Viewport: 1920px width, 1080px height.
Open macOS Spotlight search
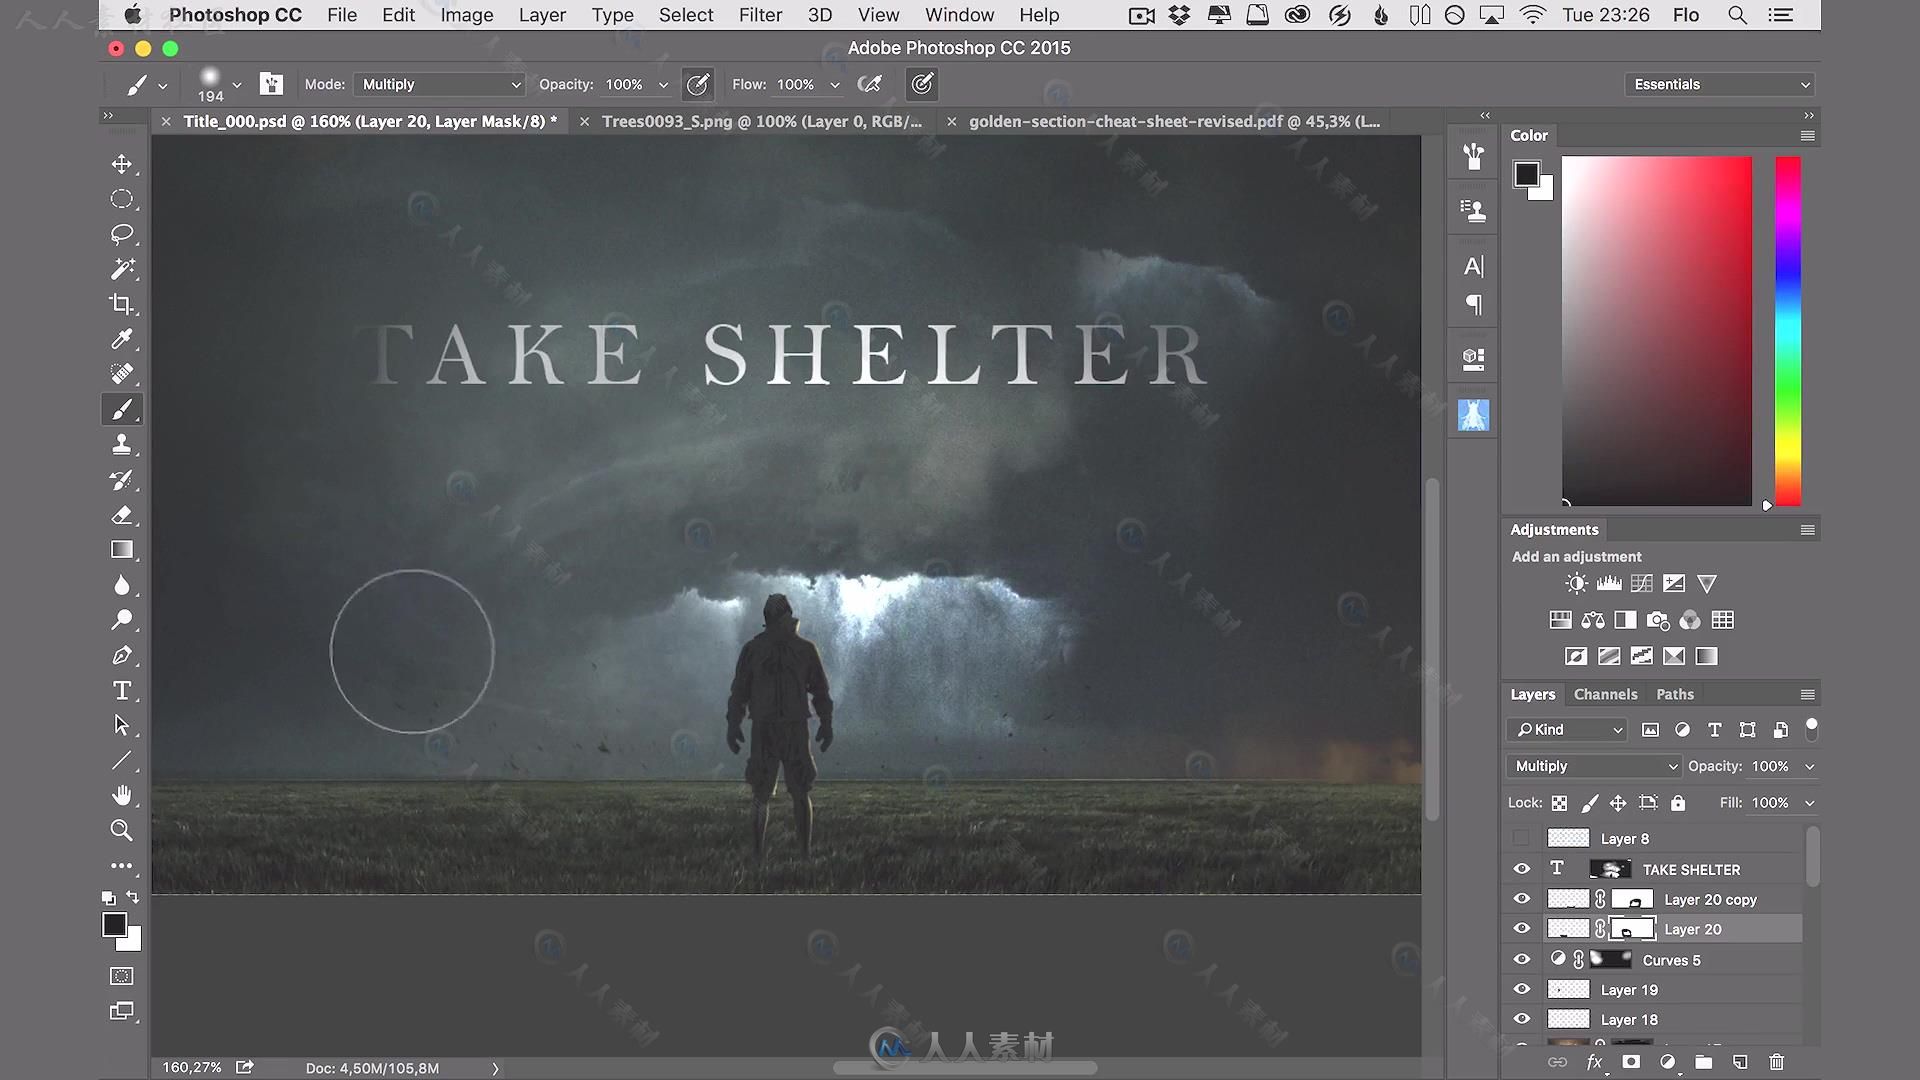[1738, 15]
